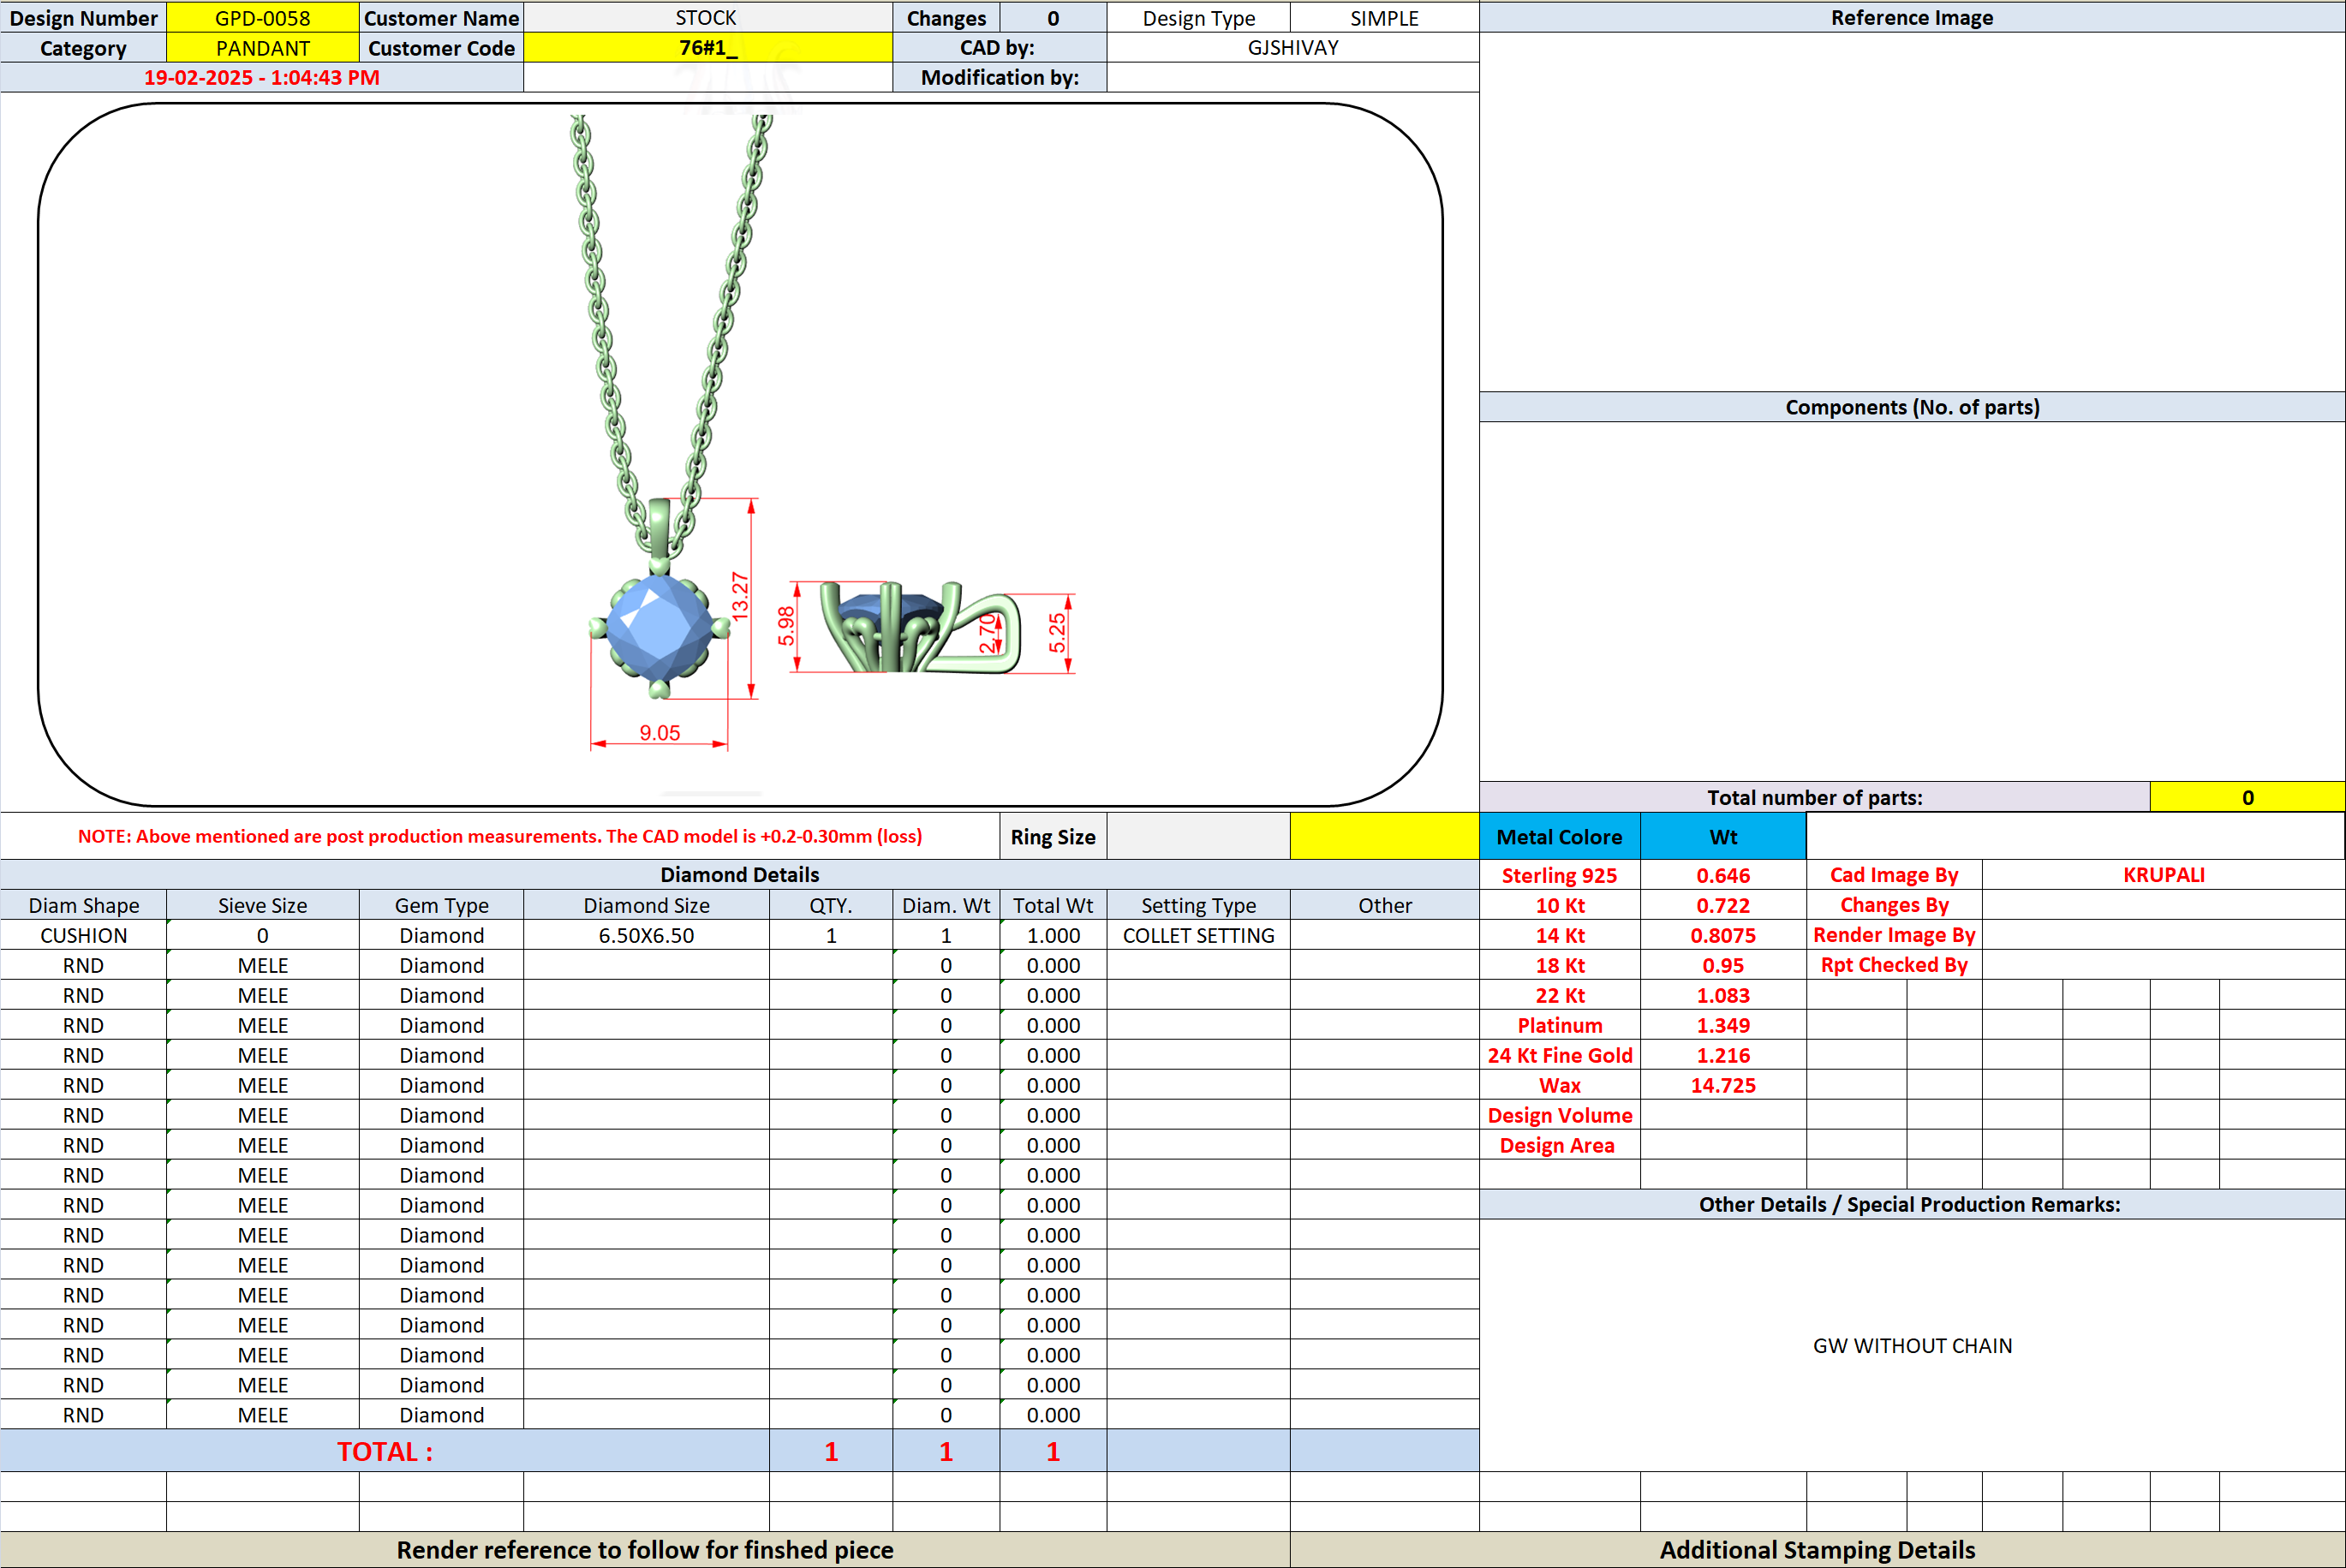Select the customer name cell STOCK
Viewport: 2346px width, 1568px height.
point(707,17)
